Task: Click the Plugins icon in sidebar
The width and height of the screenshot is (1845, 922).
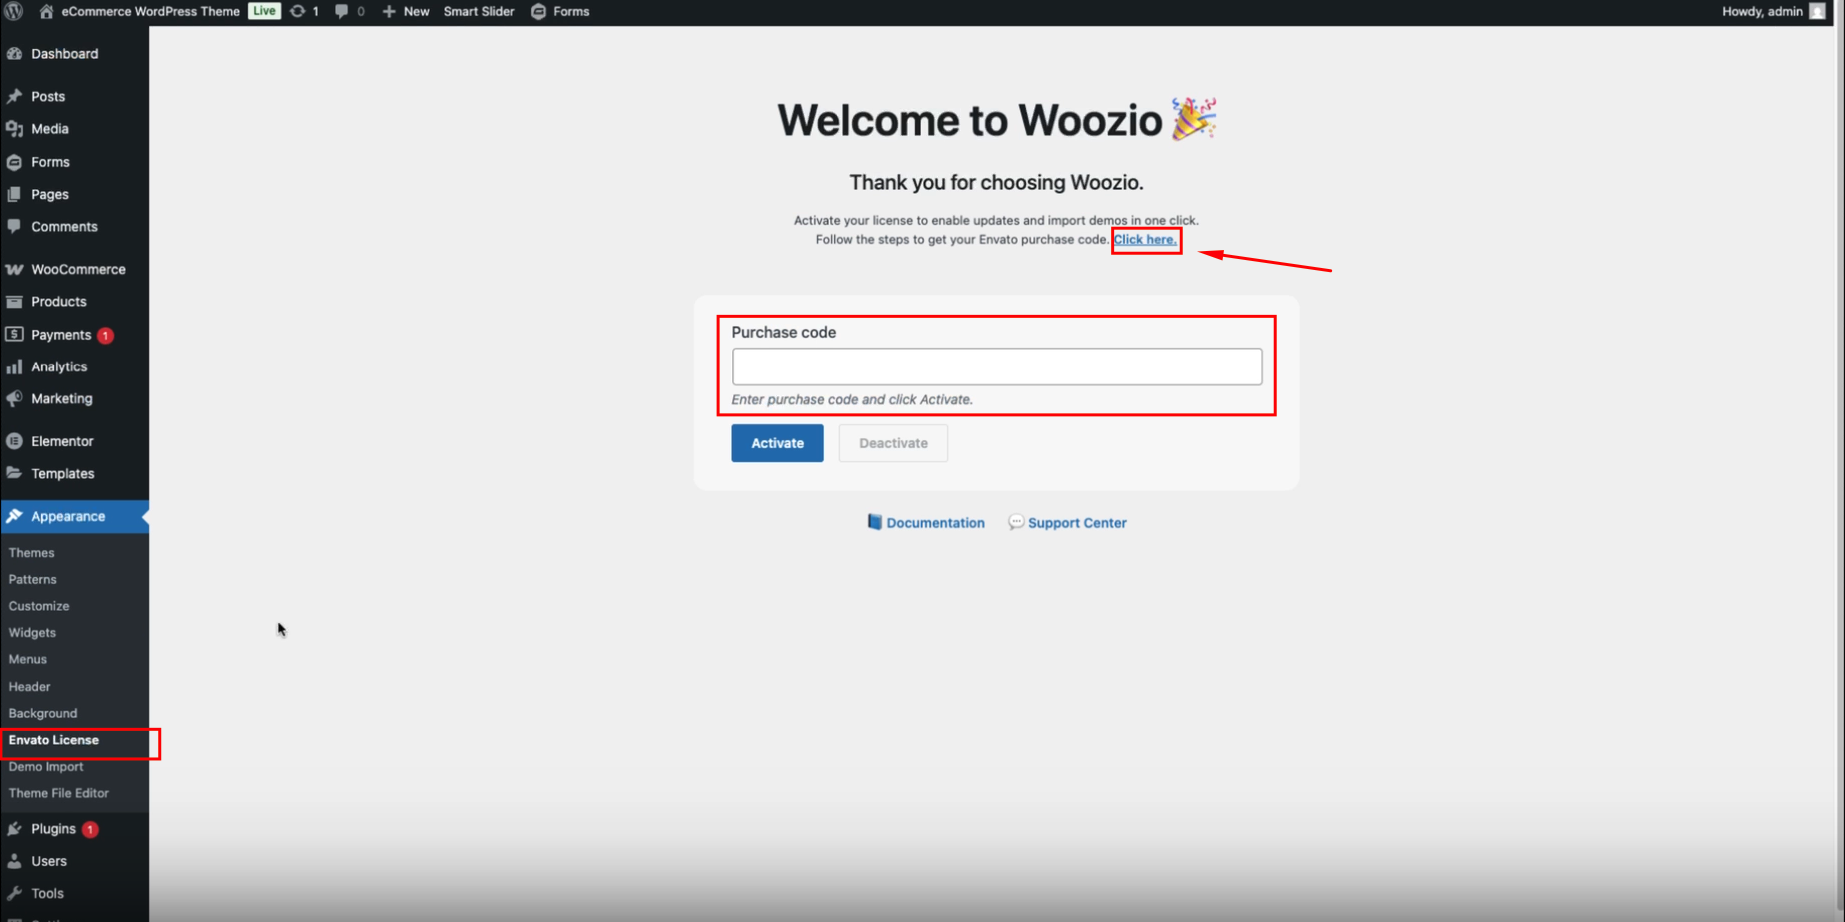Action: point(14,829)
